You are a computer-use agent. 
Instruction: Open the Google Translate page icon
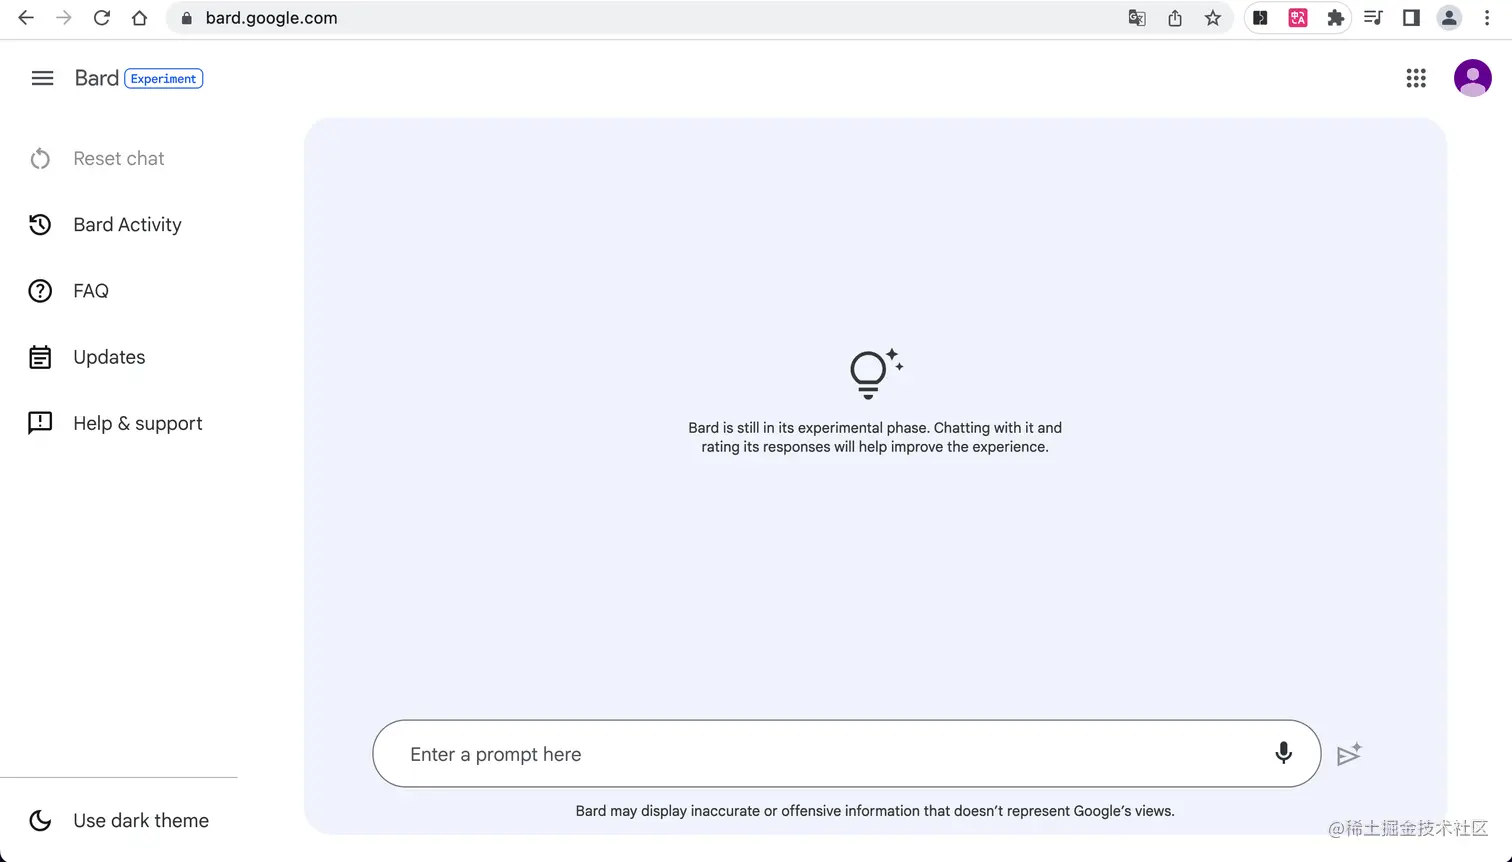pyautogui.click(x=1137, y=18)
